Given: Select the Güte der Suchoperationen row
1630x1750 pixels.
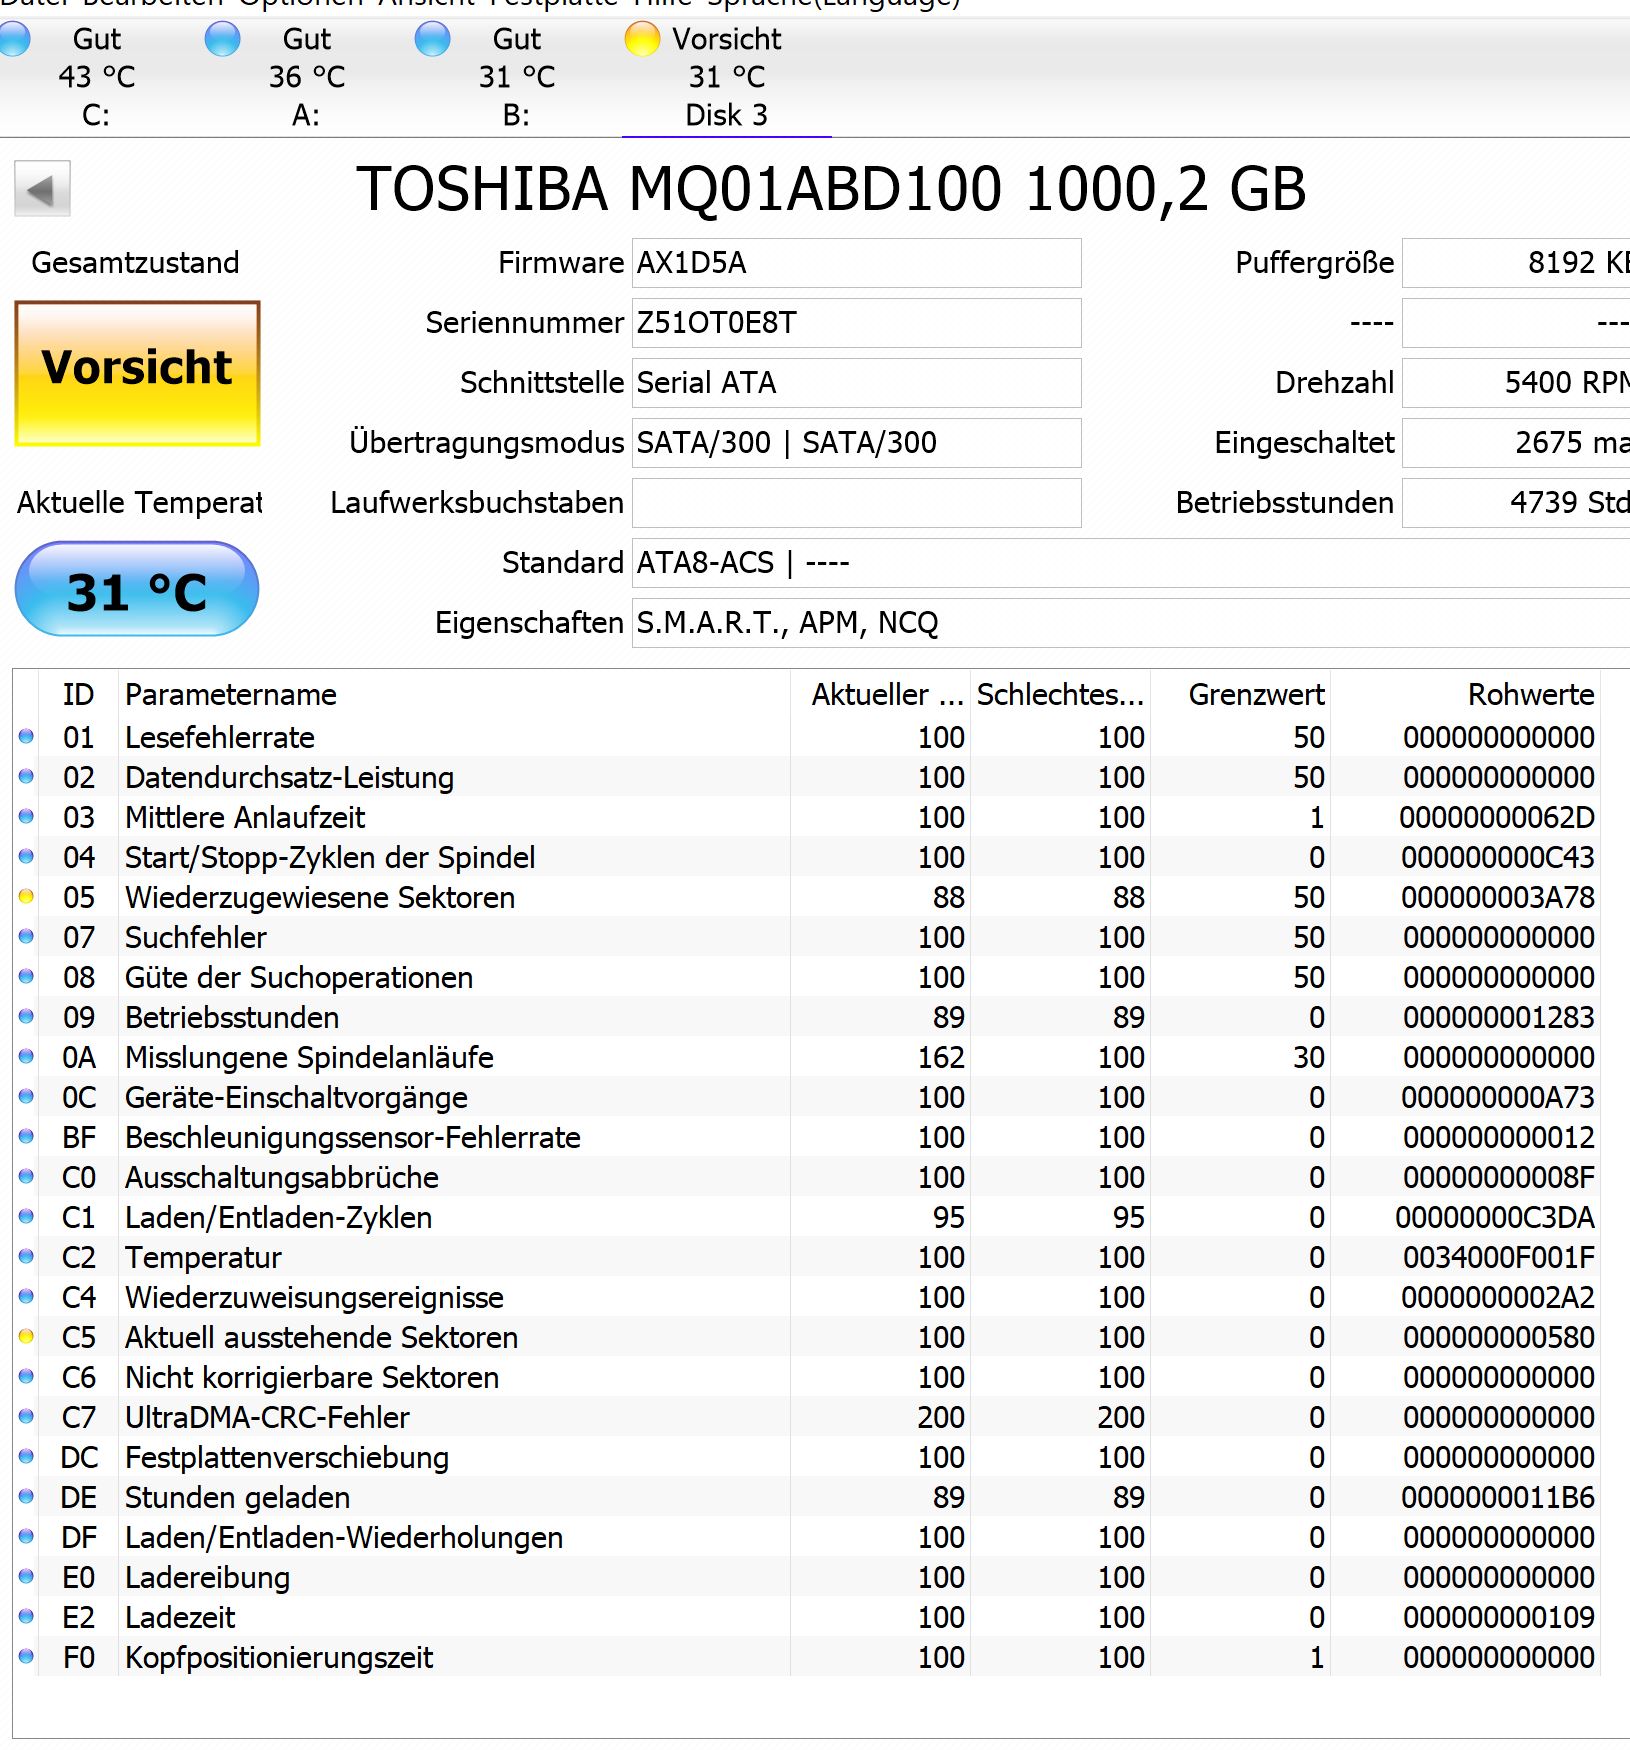Looking at the screenshot, I should [807, 977].
